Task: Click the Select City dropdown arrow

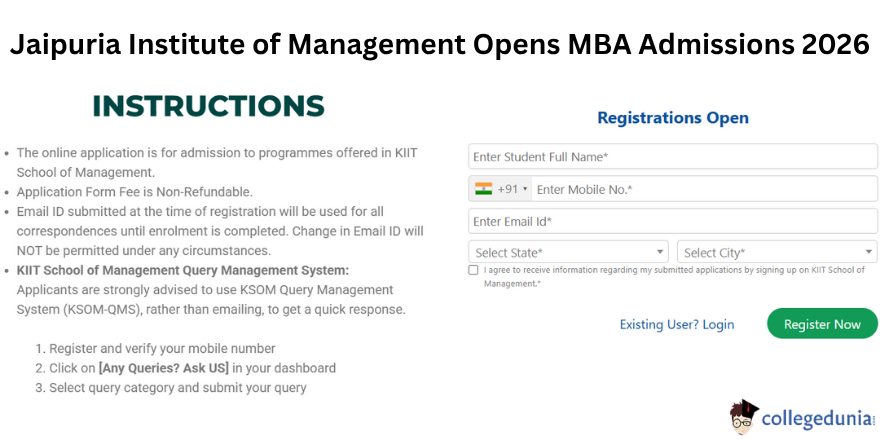Action: [x=869, y=252]
